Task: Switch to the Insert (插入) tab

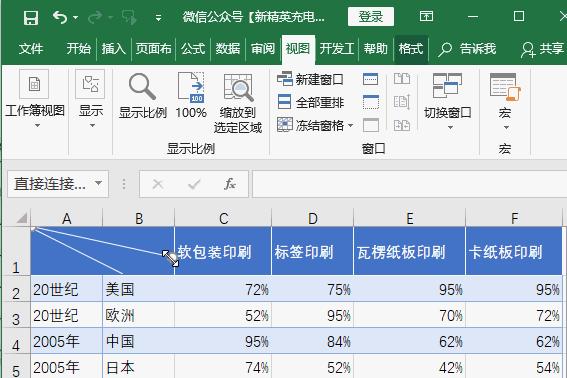Action: (113, 48)
